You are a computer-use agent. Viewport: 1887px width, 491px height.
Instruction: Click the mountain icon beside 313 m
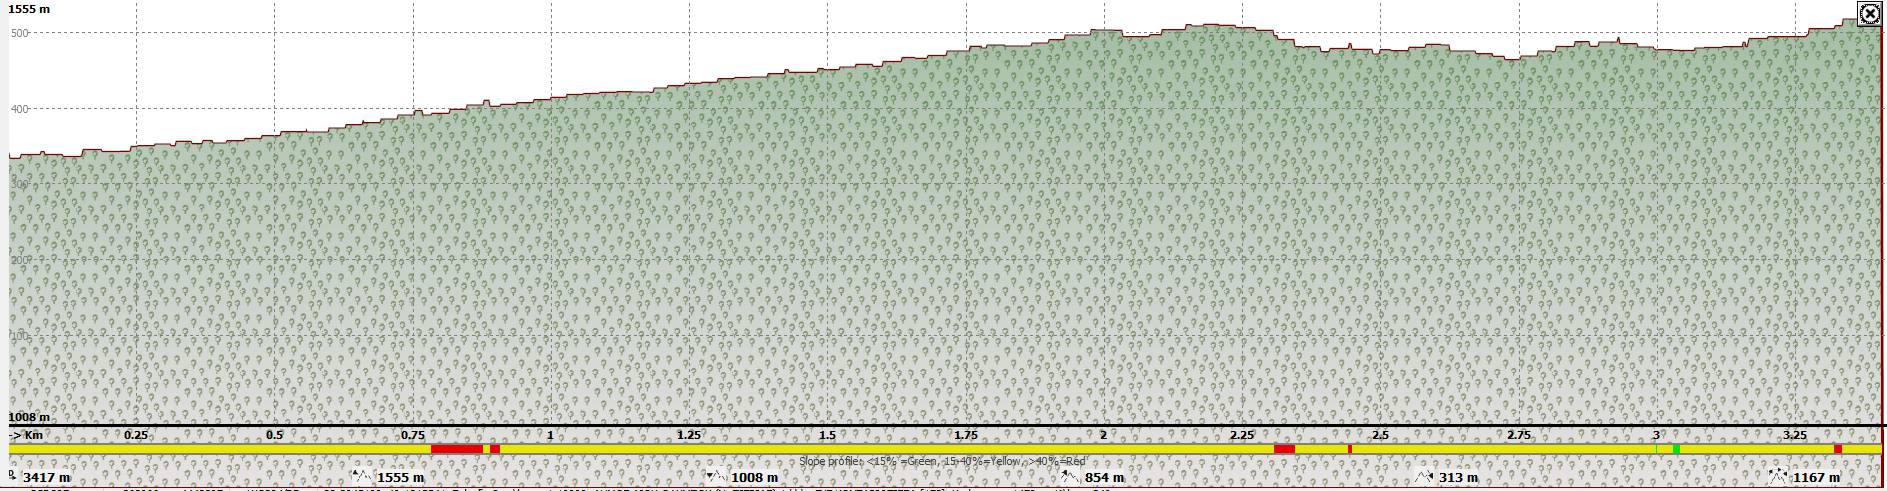pos(1425,476)
